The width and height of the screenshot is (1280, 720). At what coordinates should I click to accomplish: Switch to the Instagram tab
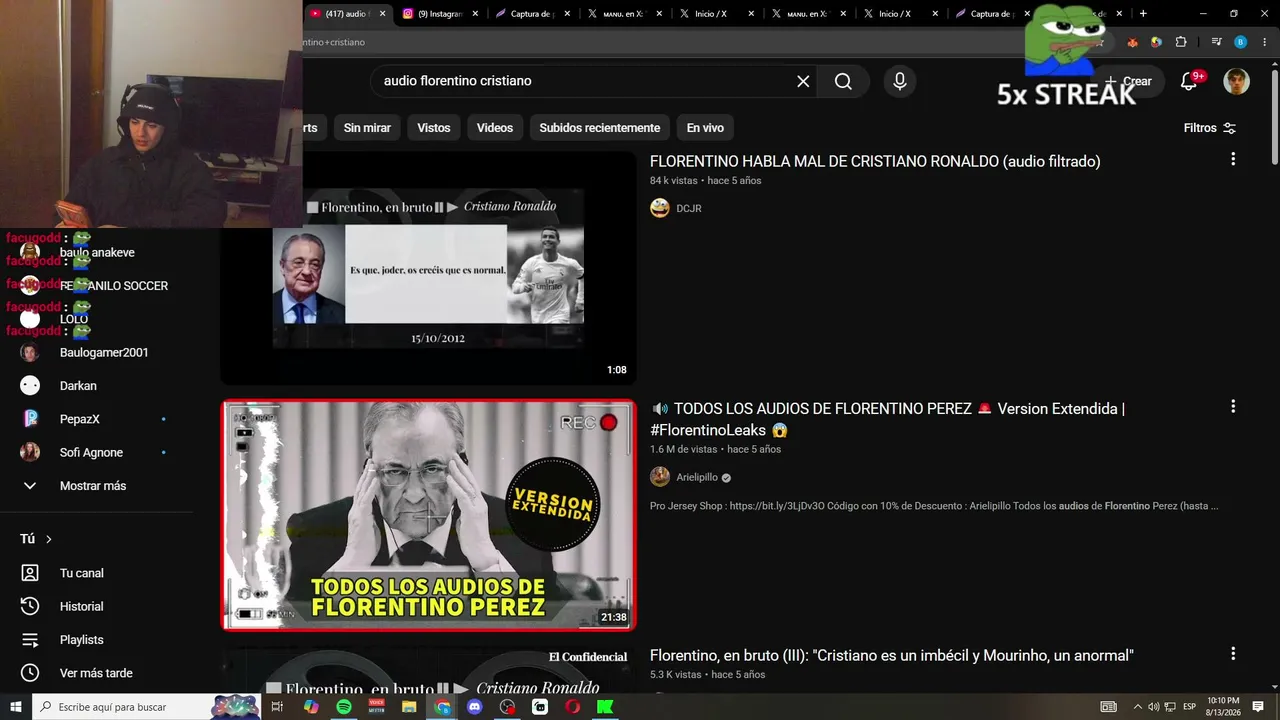click(440, 14)
